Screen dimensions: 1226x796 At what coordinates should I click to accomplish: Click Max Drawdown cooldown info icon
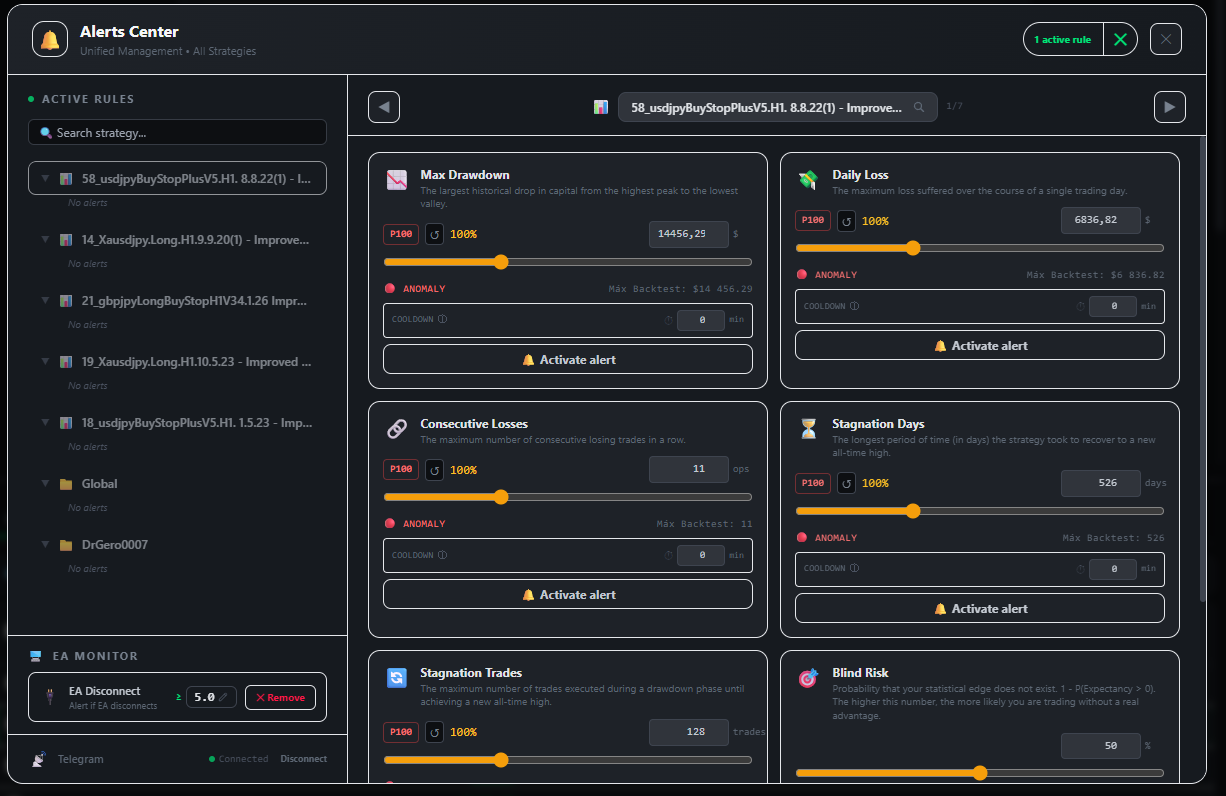[442, 320]
